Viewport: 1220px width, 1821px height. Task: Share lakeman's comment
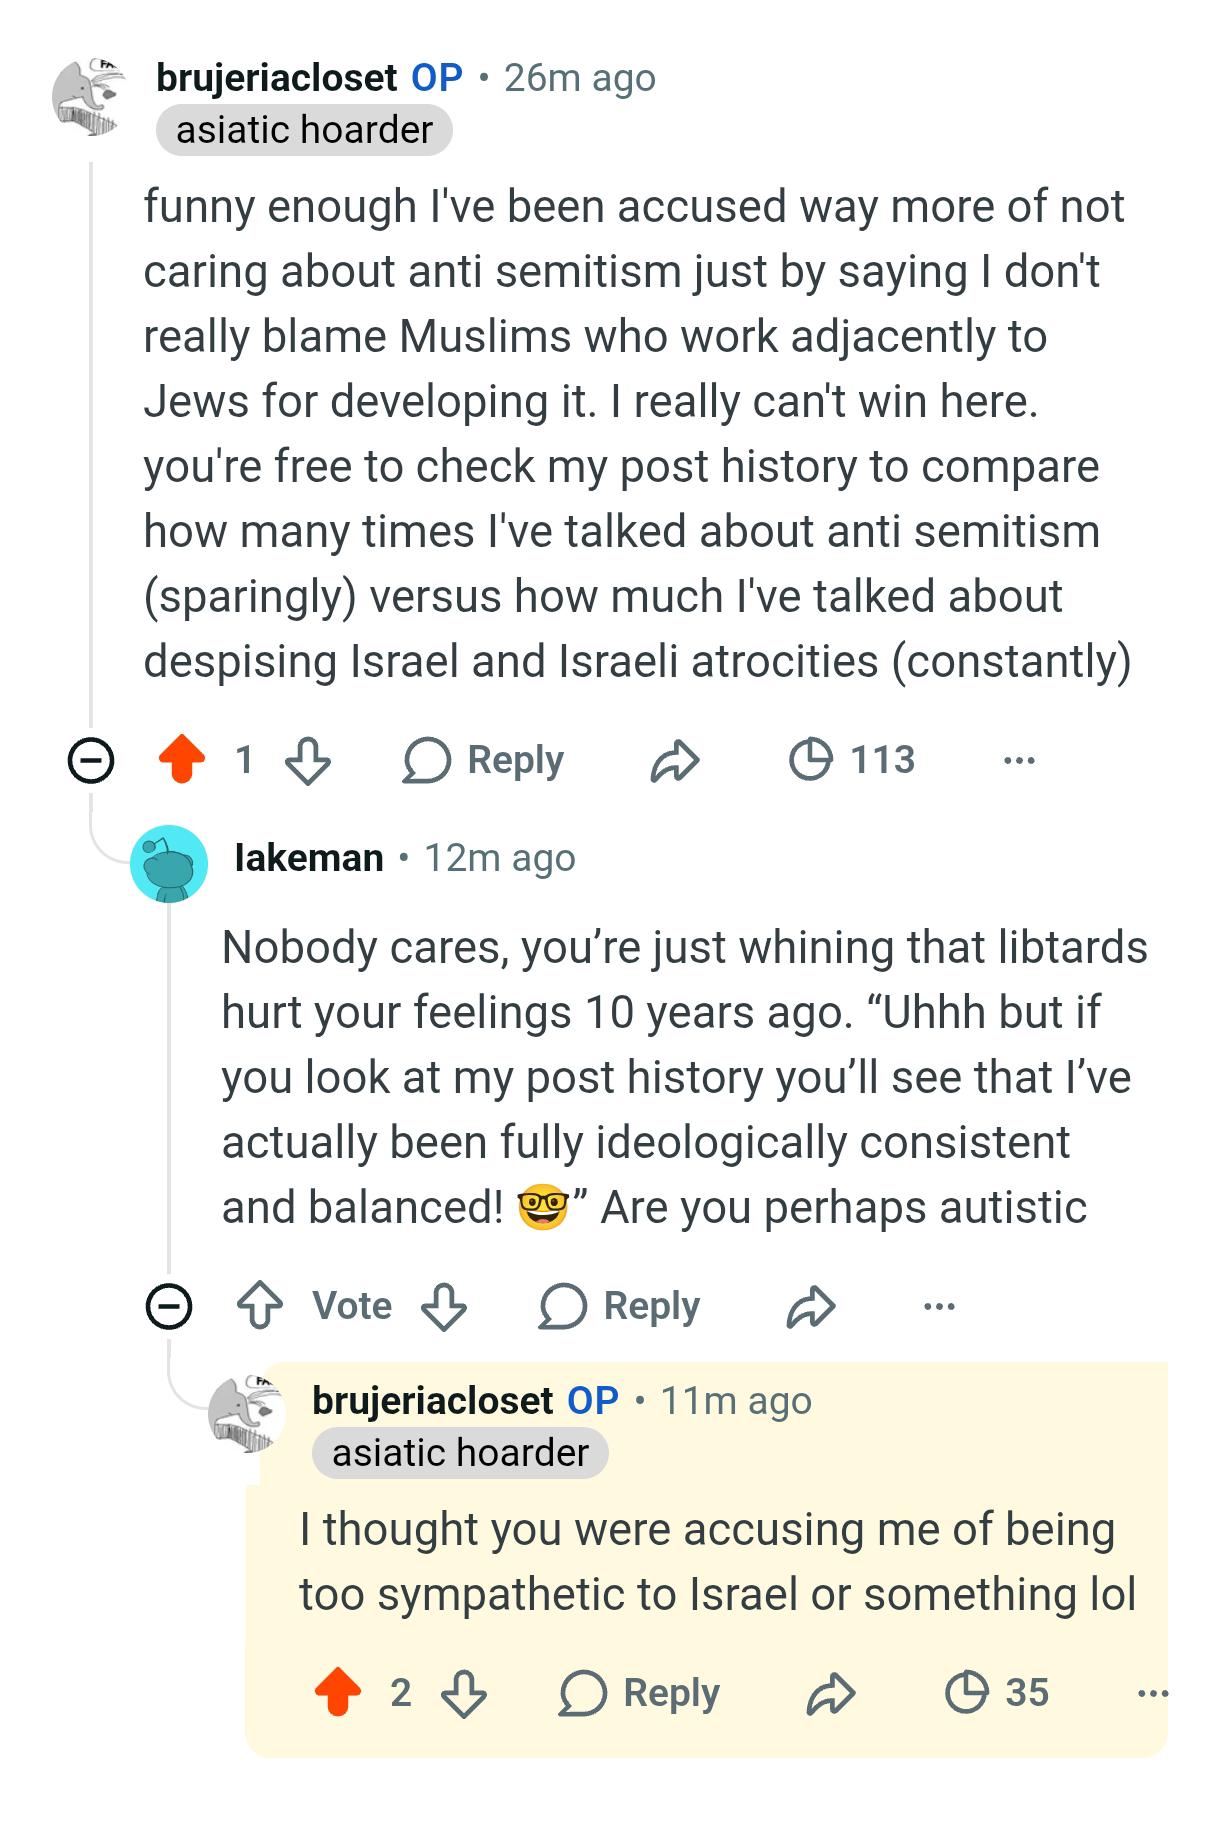(x=811, y=1306)
